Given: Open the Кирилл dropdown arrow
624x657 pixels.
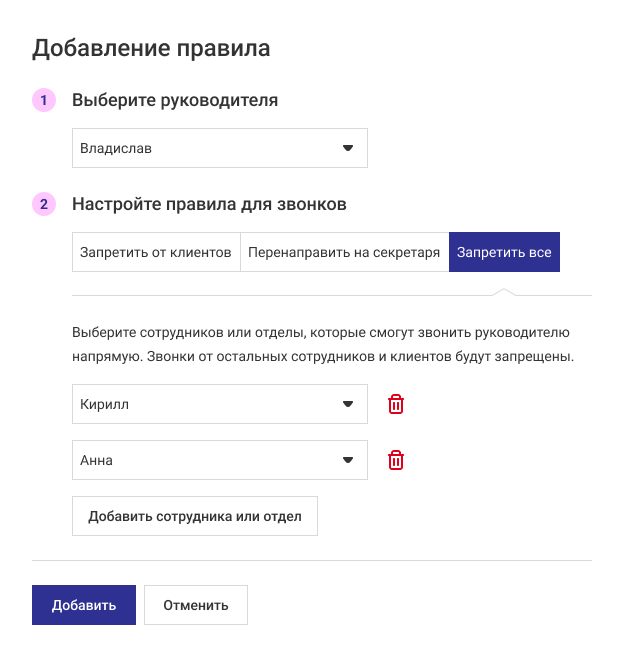Looking at the screenshot, I should [x=348, y=404].
